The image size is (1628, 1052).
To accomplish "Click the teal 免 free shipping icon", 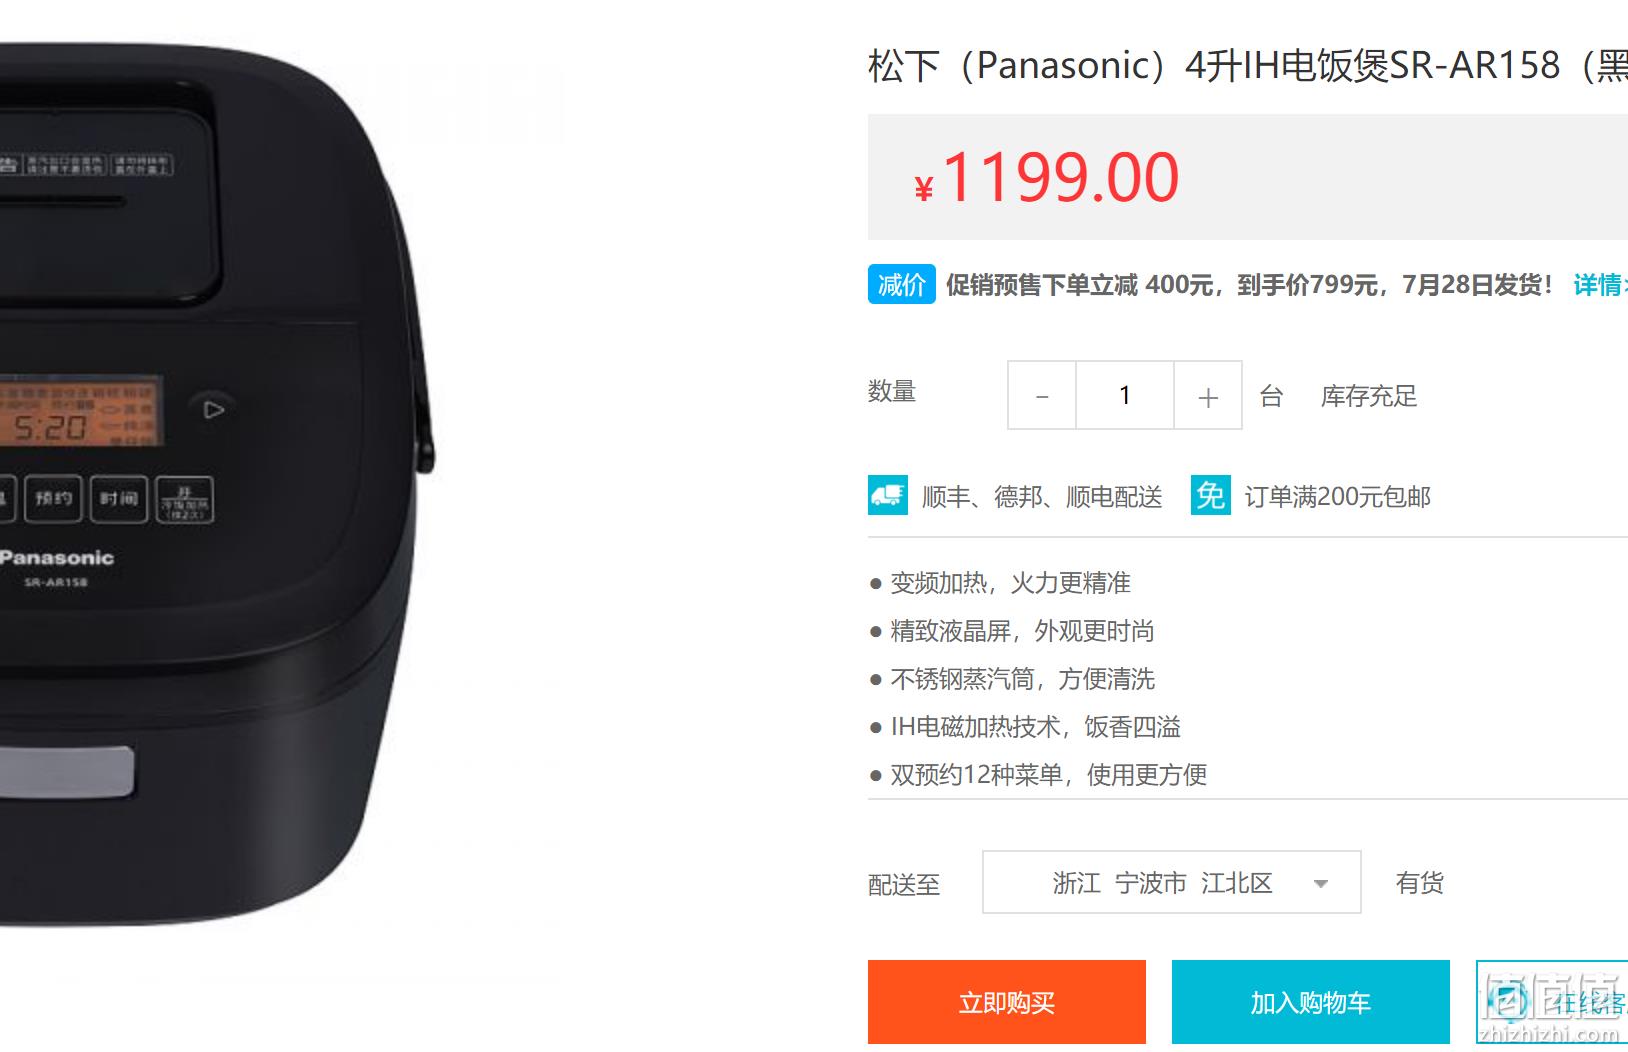I will click(x=1211, y=495).
